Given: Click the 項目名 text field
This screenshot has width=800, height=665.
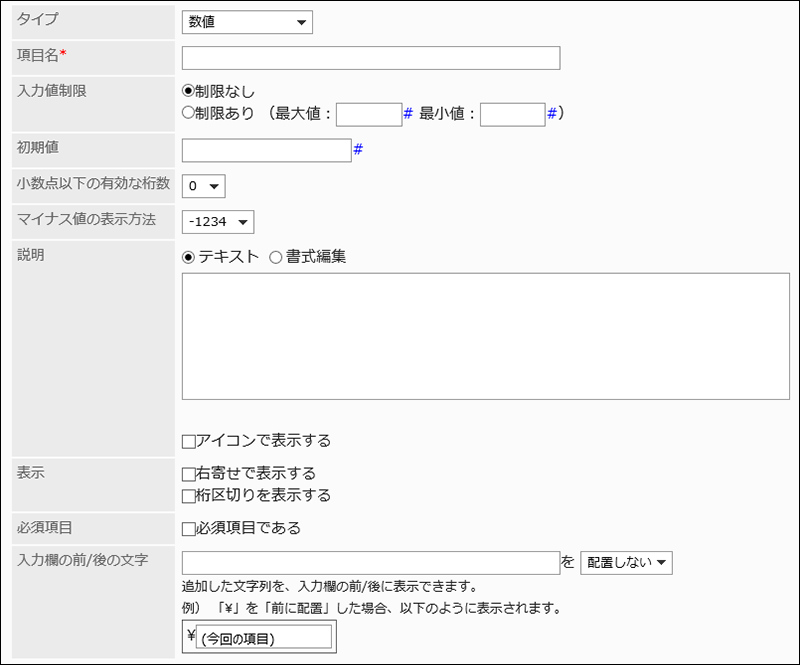Looking at the screenshot, I should (370, 58).
